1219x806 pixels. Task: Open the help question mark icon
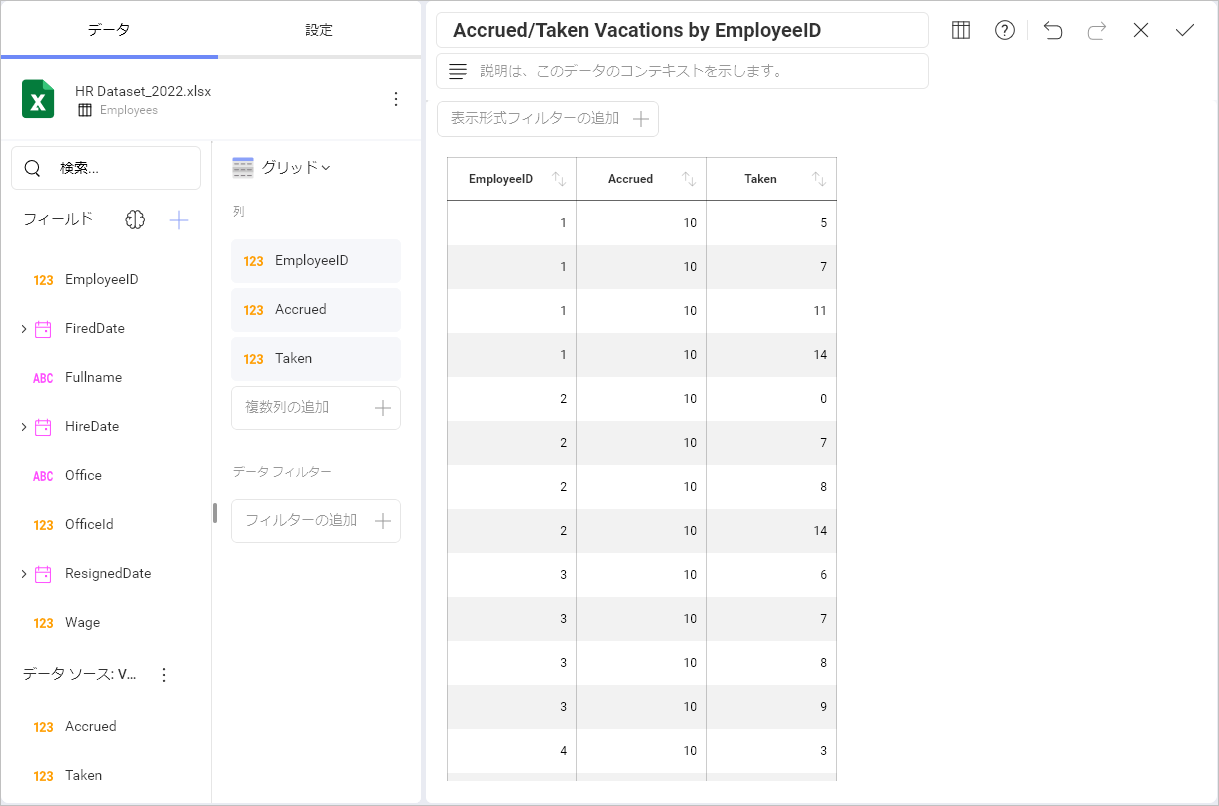click(1005, 30)
